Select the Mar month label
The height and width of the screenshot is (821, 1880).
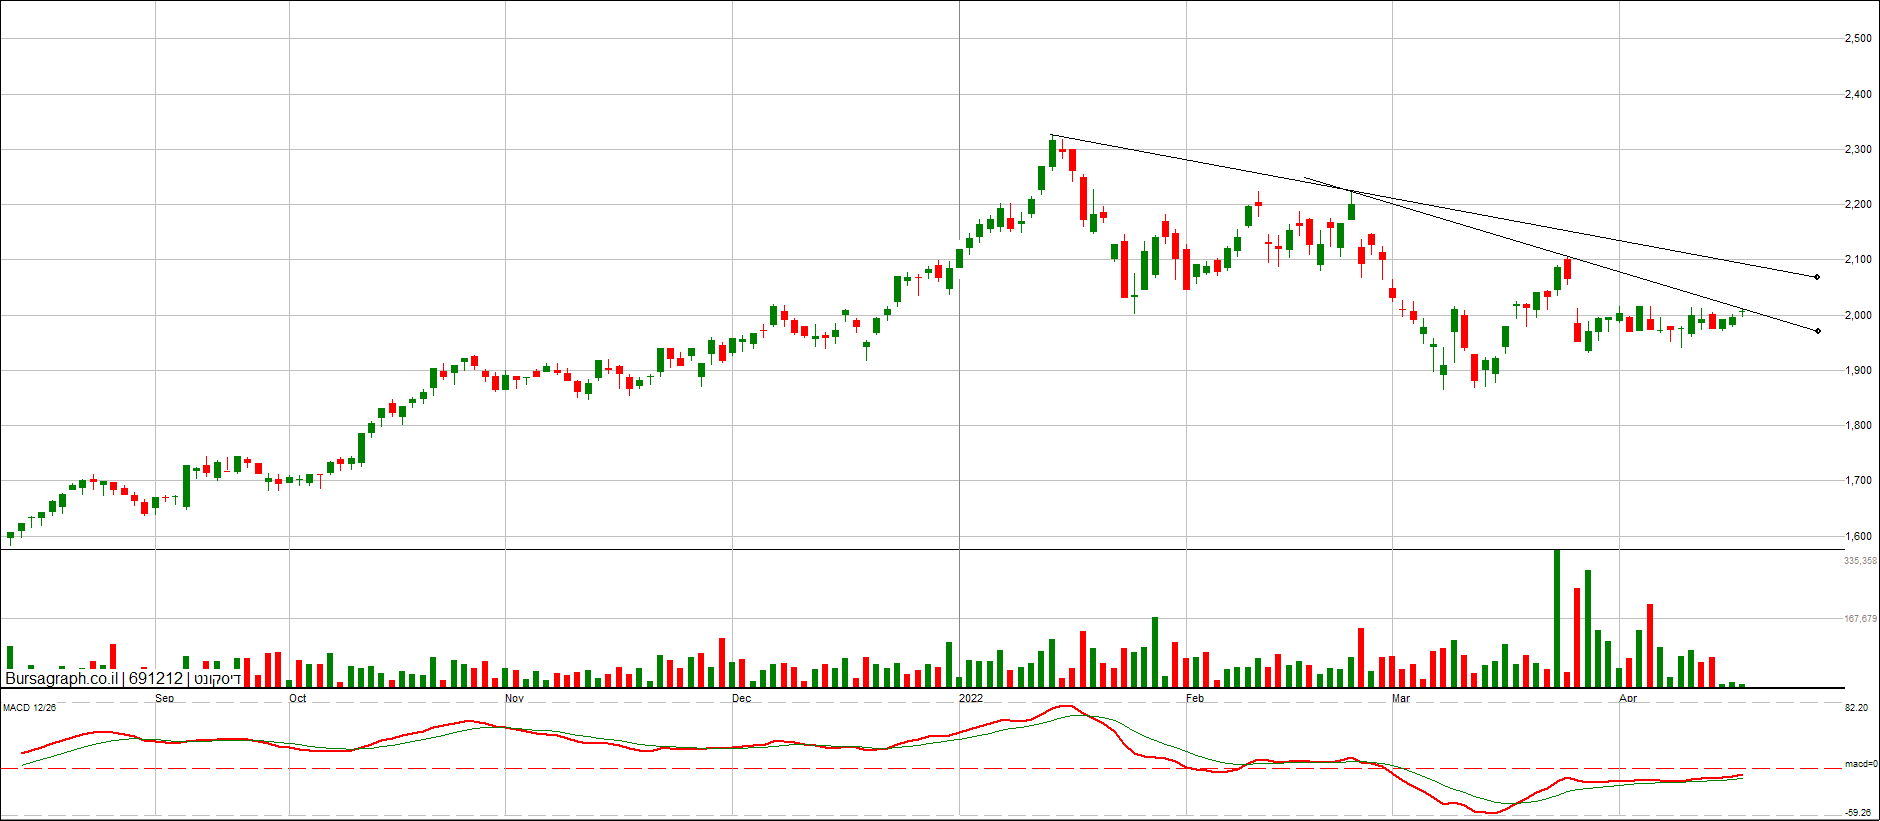pos(1401,698)
